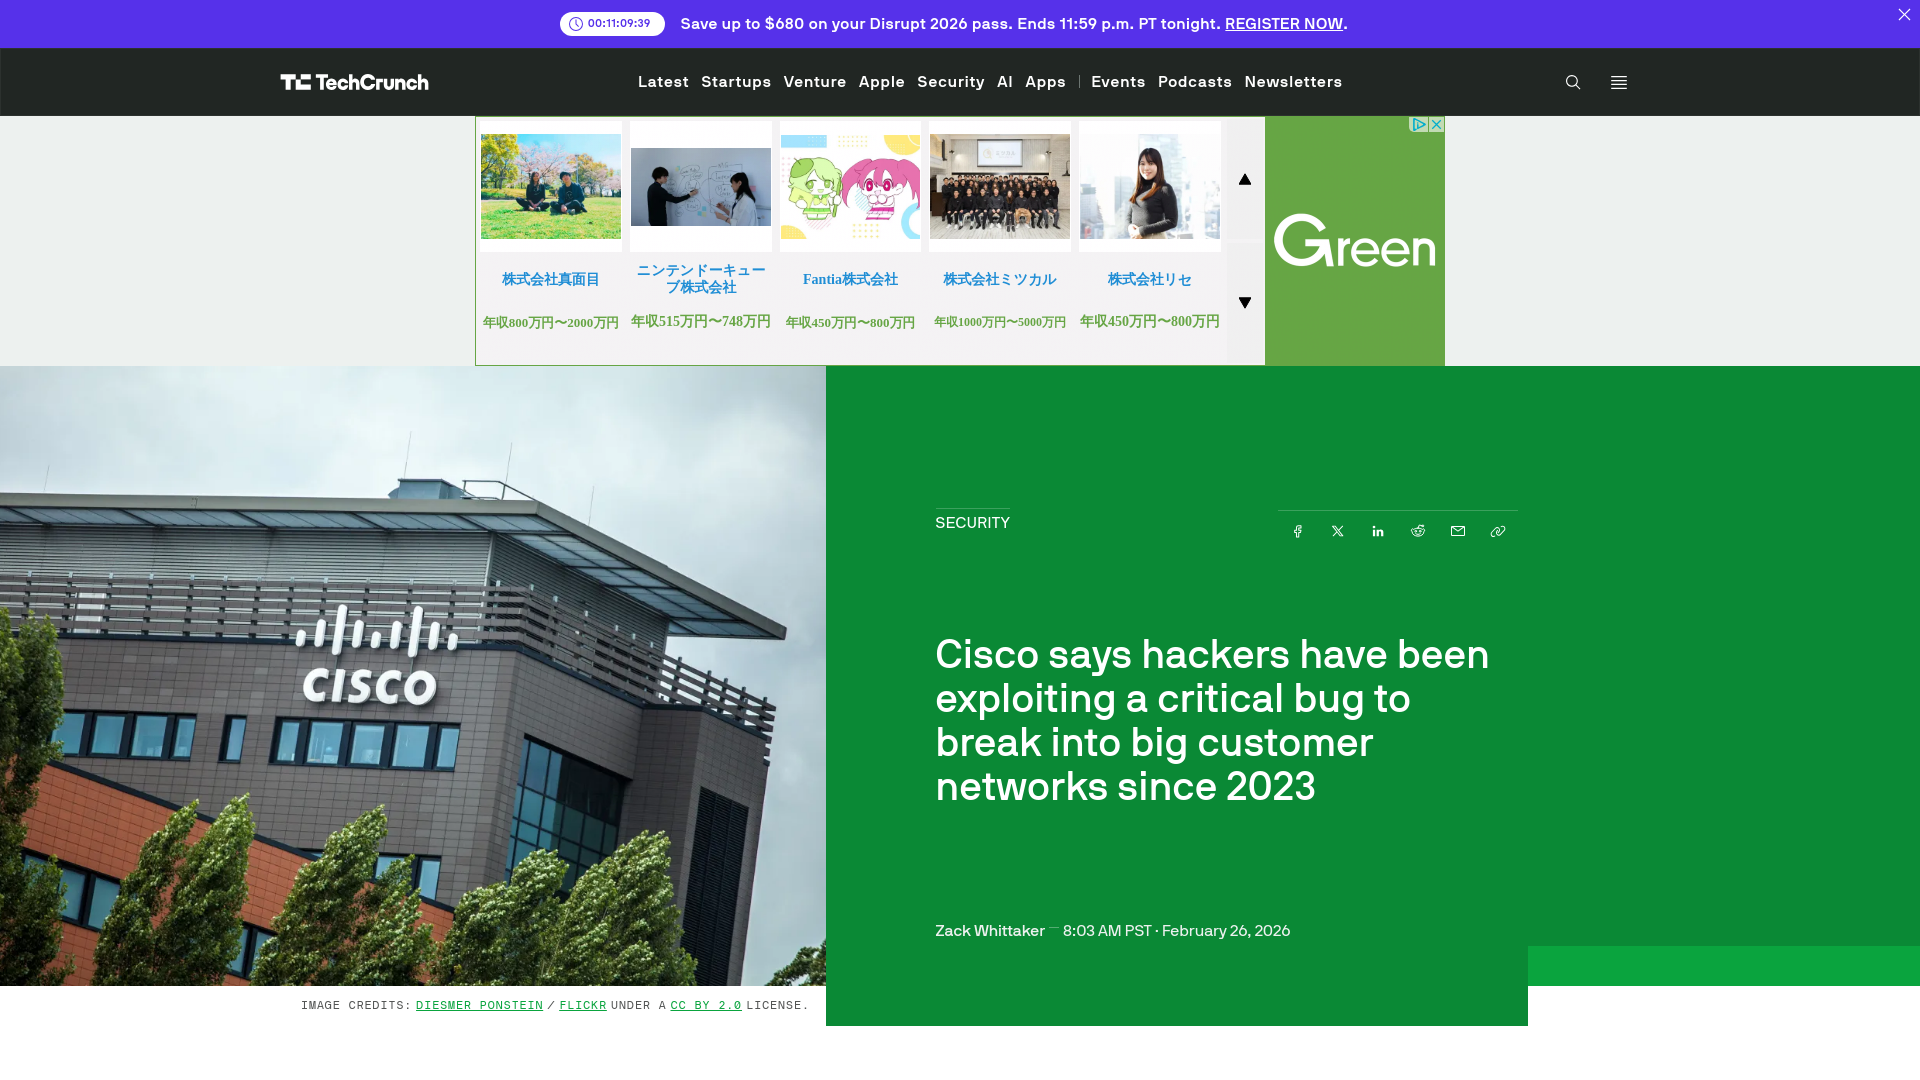Switch to the Security section
Image resolution: width=1920 pixels, height=1080 pixels.
coord(950,82)
